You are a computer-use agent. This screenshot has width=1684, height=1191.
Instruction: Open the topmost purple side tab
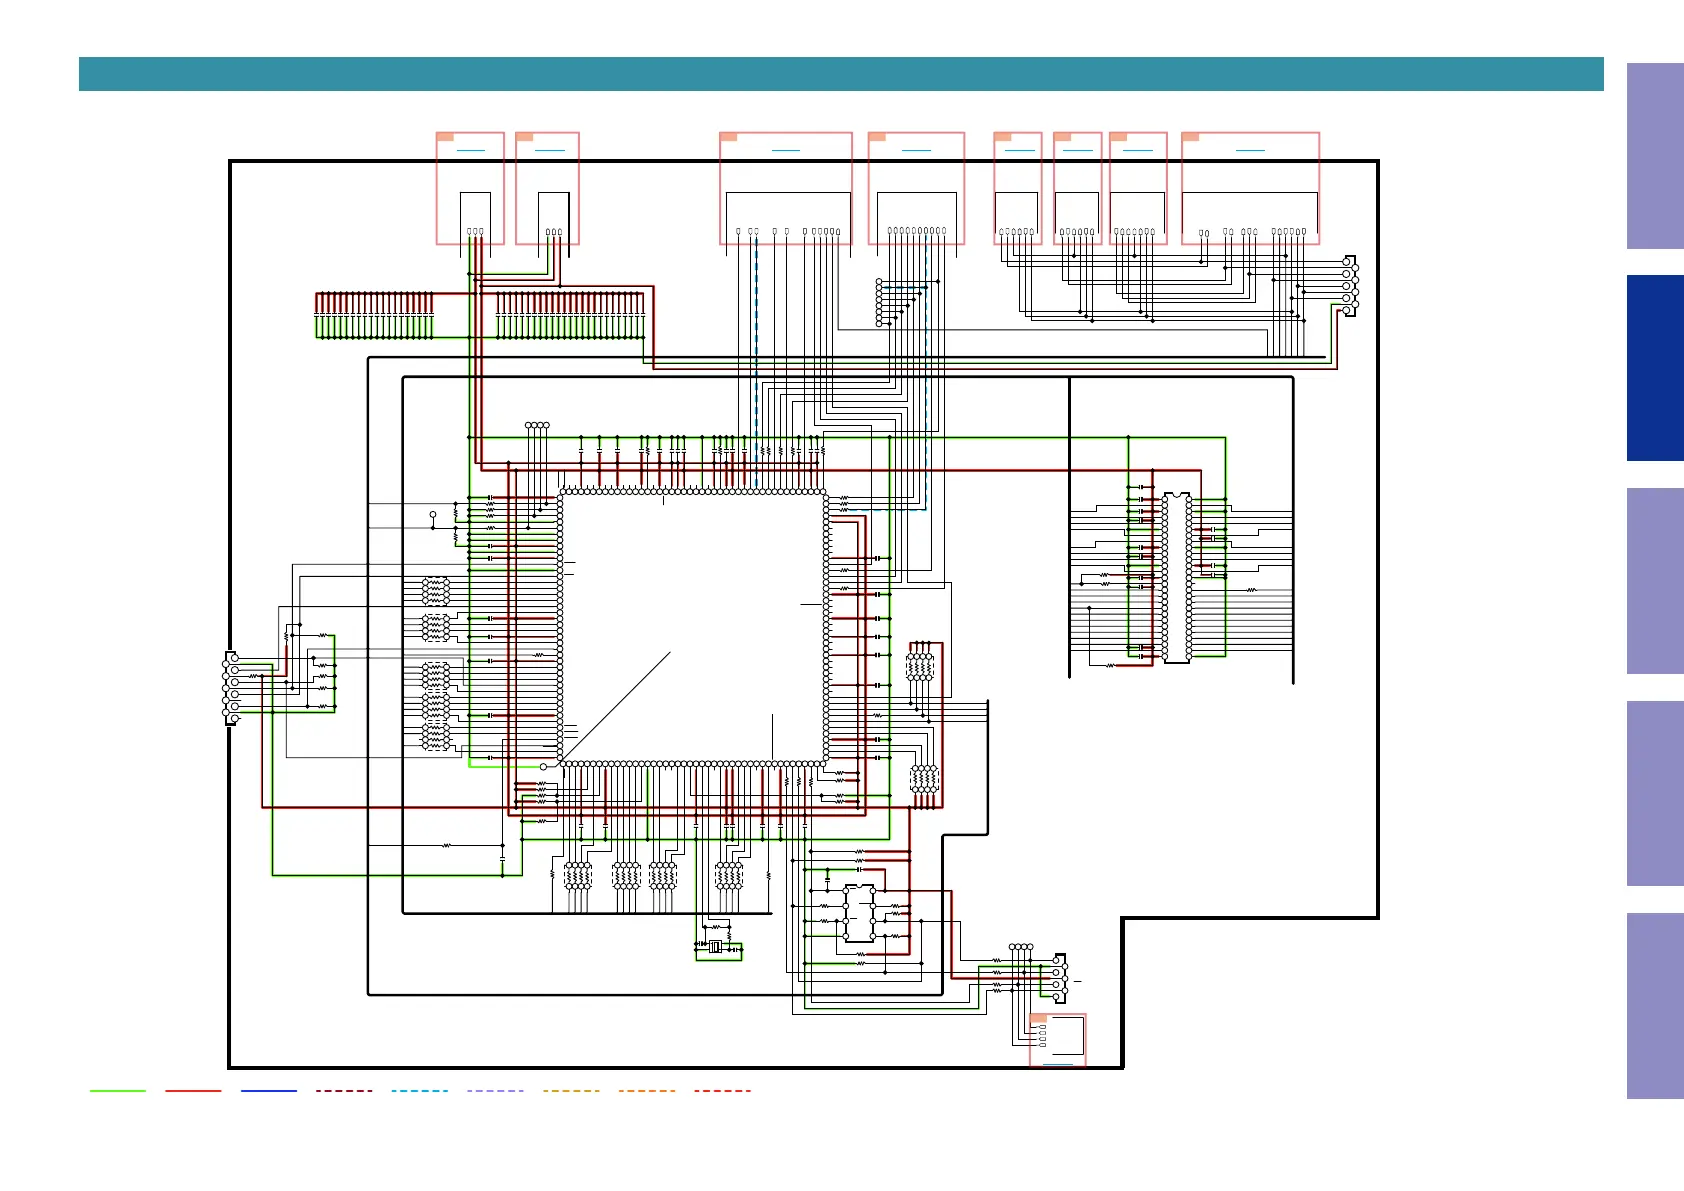pyautogui.click(x=1655, y=156)
